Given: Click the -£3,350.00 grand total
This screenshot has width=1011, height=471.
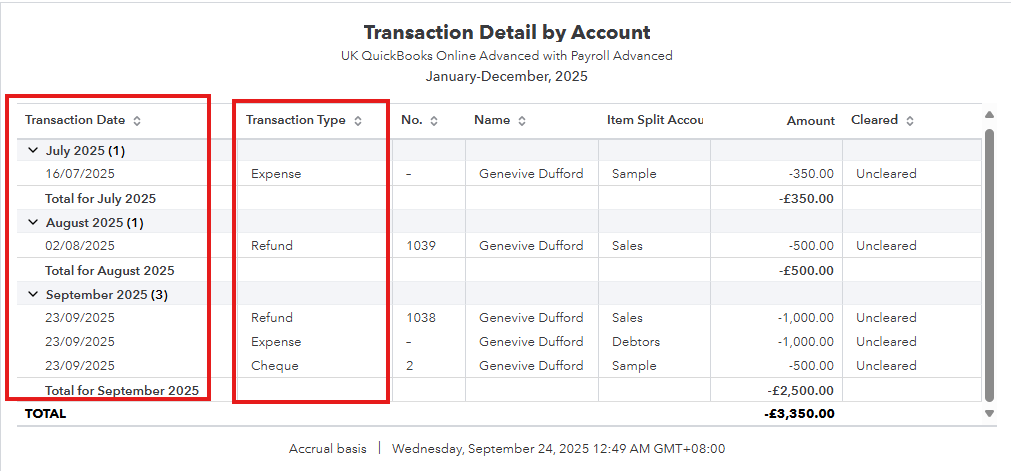Looking at the screenshot, I should coord(799,413).
